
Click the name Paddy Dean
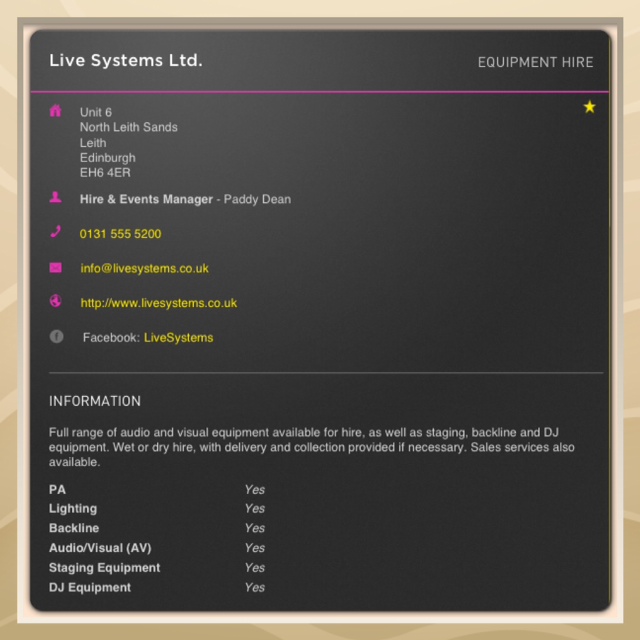257,199
